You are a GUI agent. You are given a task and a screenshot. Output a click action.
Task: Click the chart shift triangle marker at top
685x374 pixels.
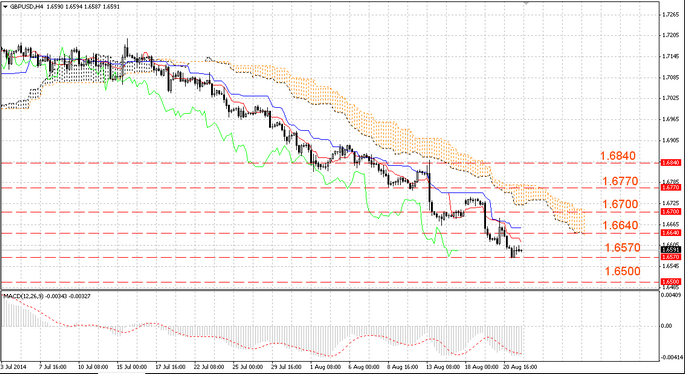click(x=526, y=3)
